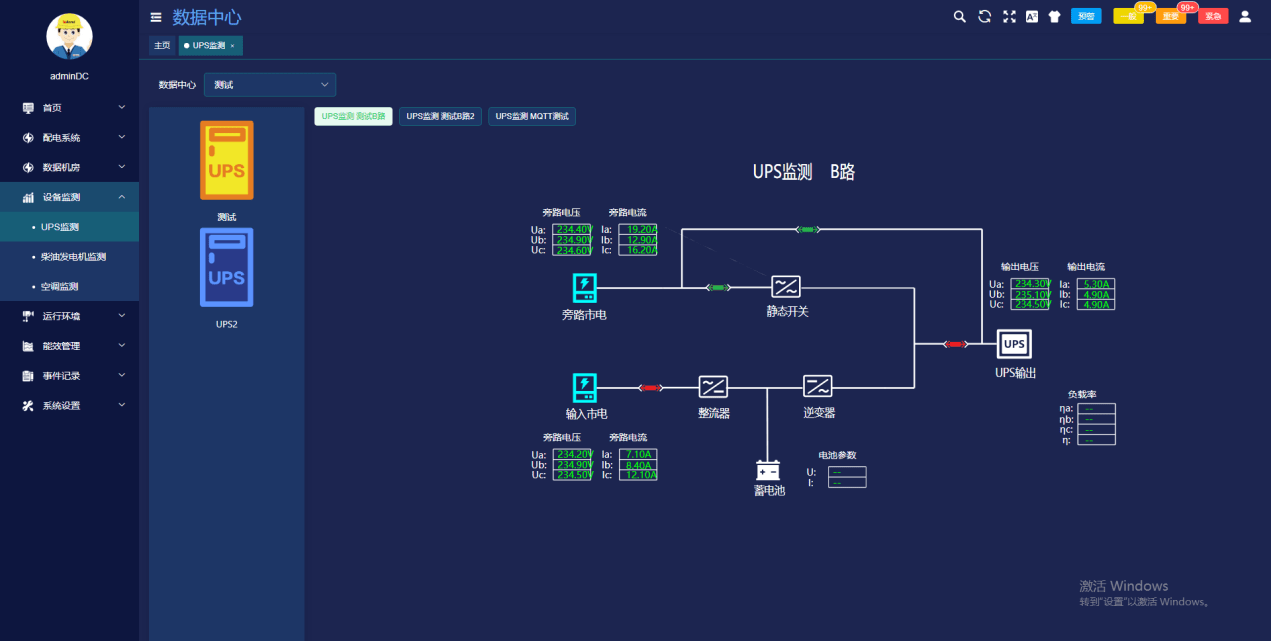Click the red 紧急 alarm badge
This screenshot has height=641, width=1271.
tap(1213, 16)
